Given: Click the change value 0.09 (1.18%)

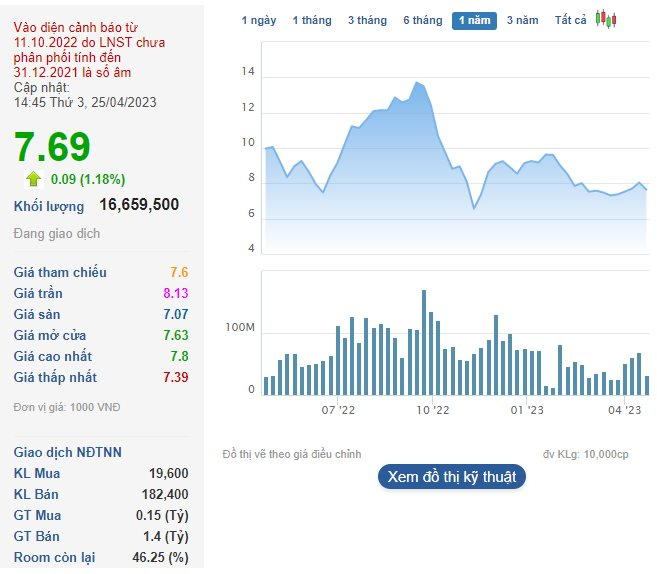Looking at the screenshot, I should coord(88,179).
